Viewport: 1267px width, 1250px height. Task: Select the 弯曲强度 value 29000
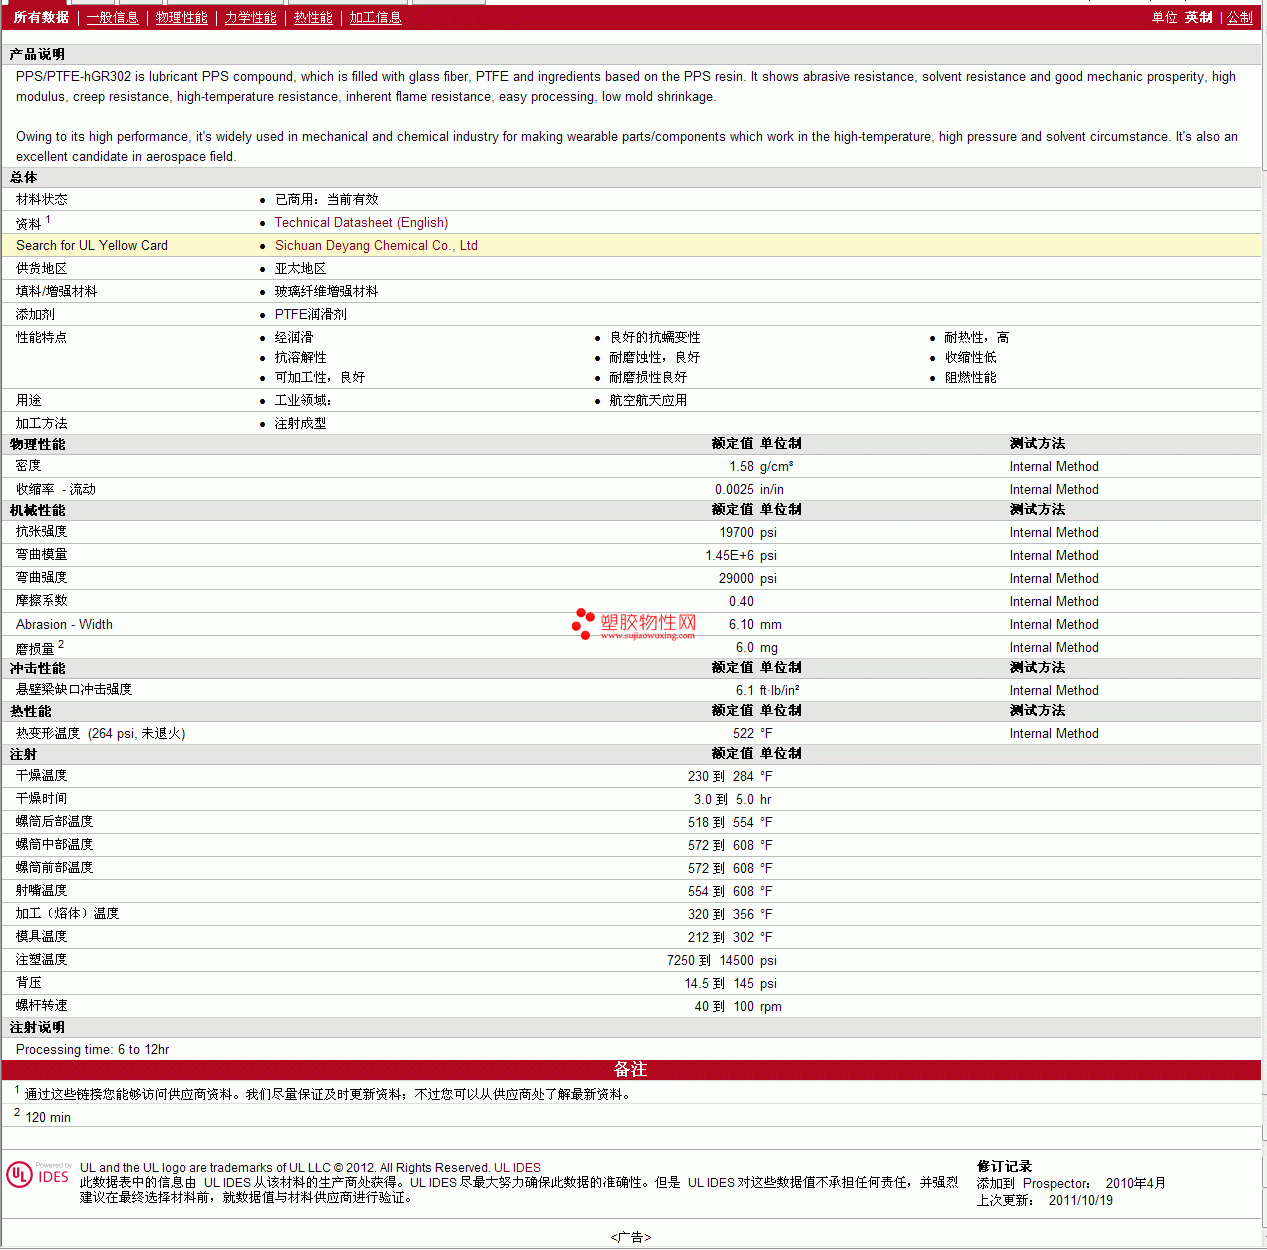click(x=737, y=579)
